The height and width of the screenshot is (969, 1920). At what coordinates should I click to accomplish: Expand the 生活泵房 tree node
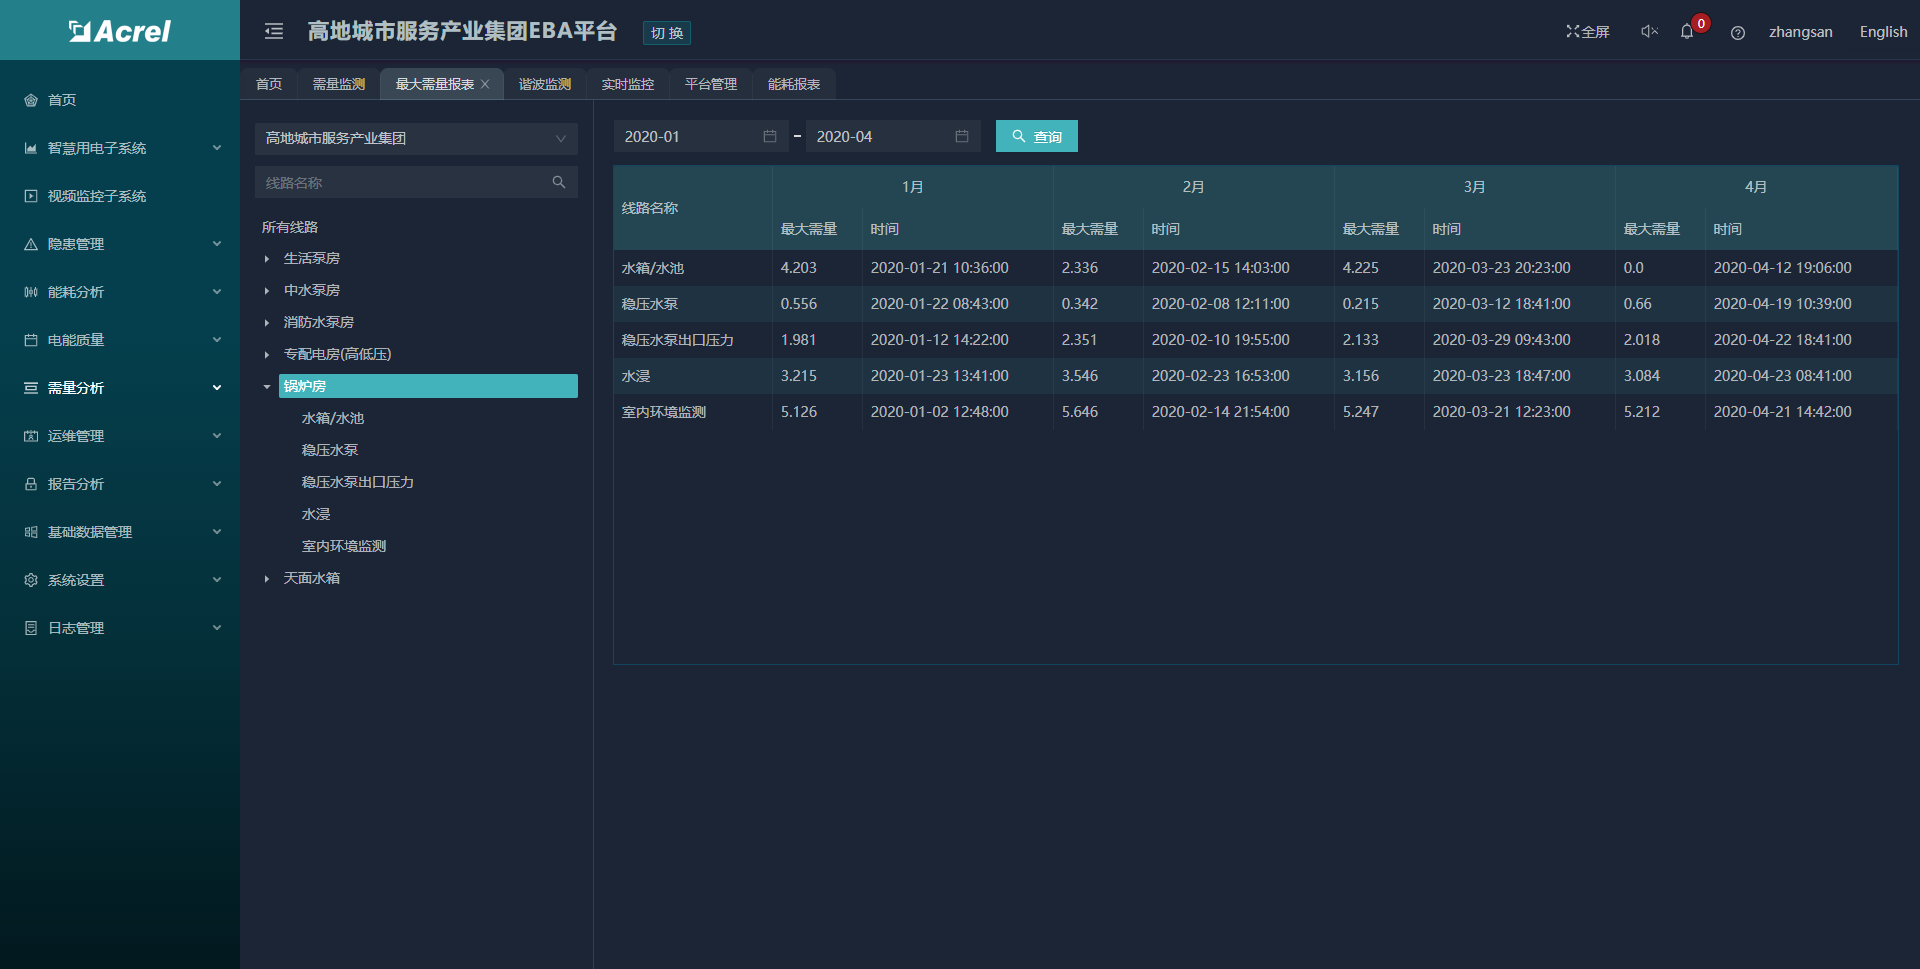[267, 259]
